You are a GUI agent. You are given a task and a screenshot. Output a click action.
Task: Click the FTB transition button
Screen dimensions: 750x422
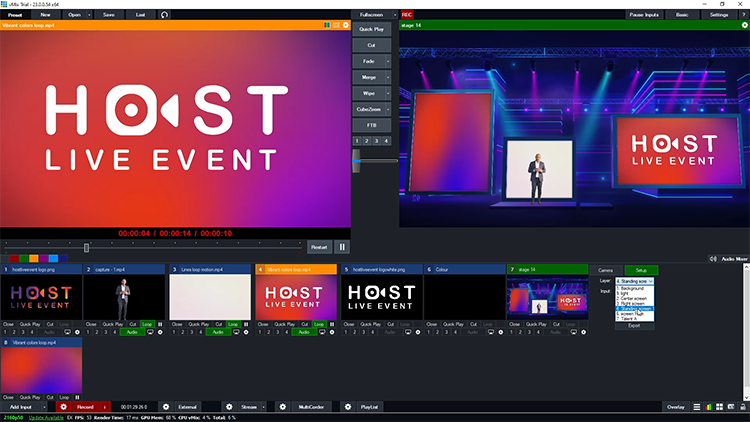[x=371, y=125]
